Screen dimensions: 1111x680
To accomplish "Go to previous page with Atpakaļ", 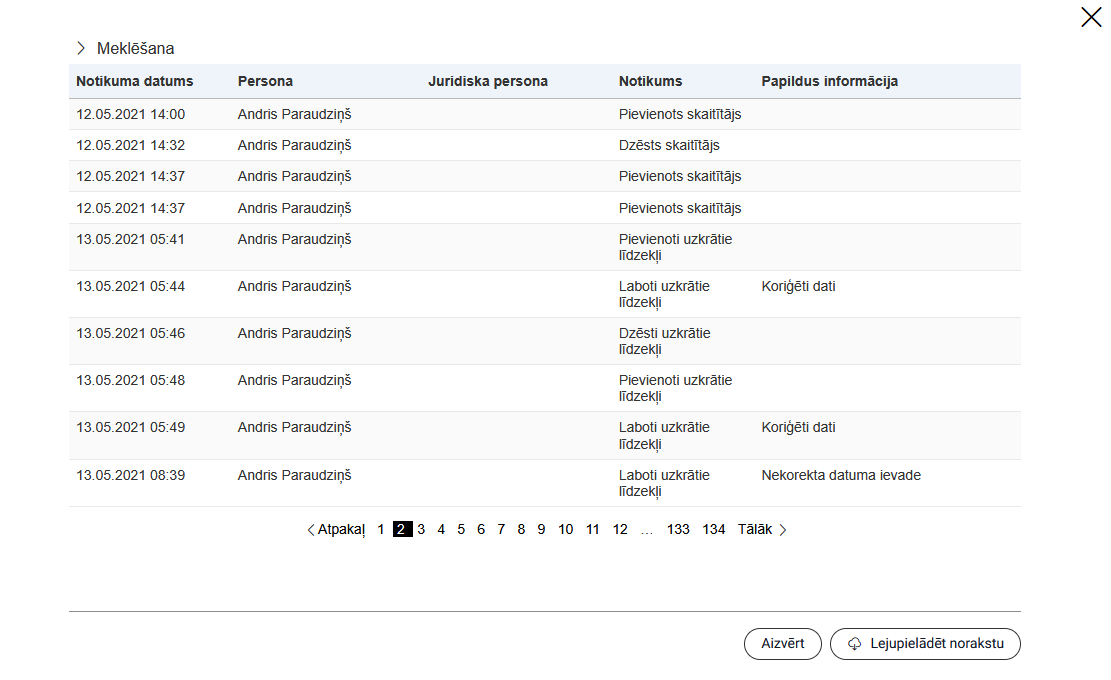I will click(336, 530).
